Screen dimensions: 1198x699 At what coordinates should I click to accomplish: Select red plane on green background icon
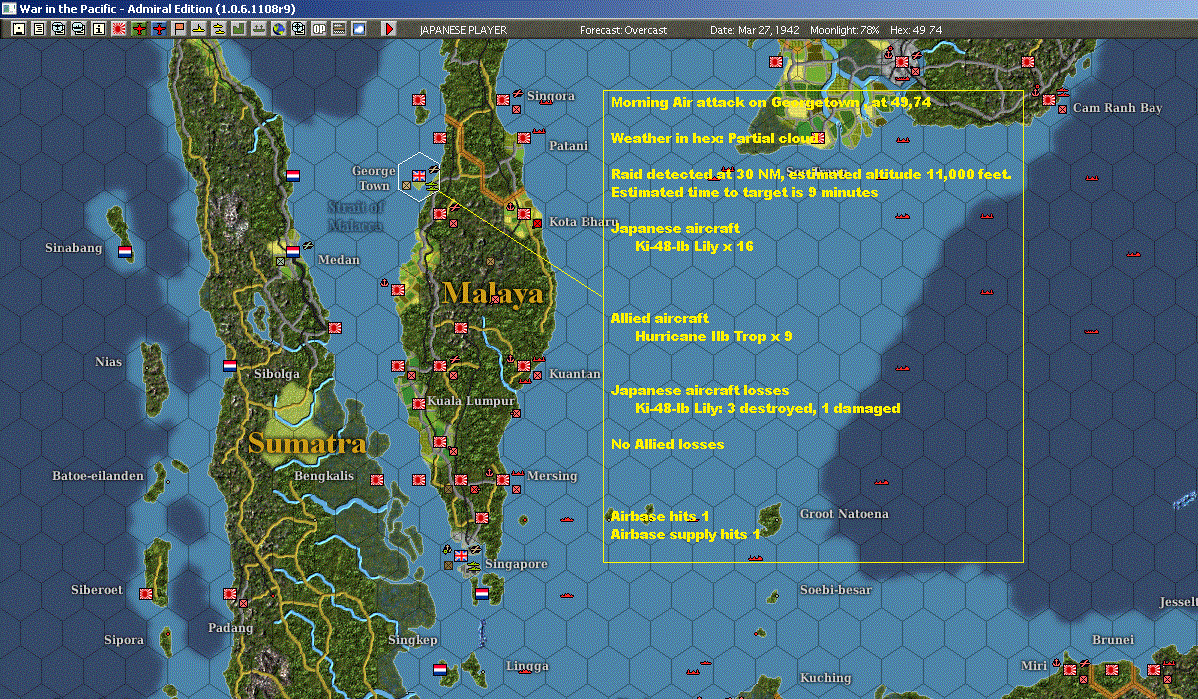139,29
